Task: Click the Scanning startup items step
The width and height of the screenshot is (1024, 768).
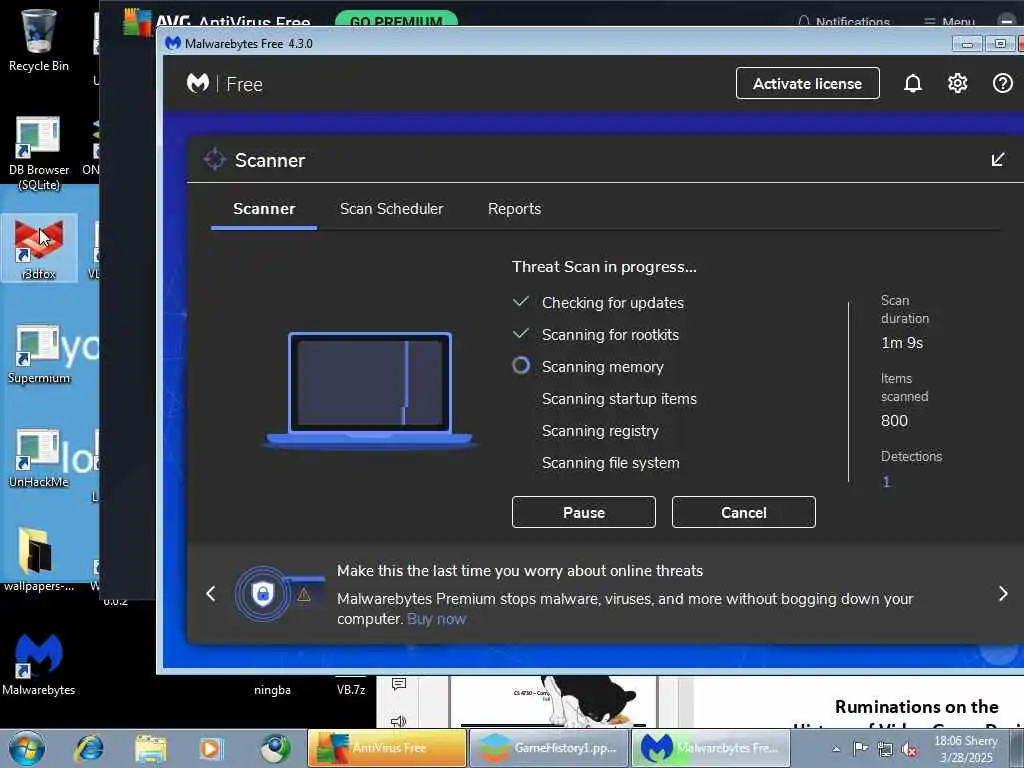Action: click(619, 399)
